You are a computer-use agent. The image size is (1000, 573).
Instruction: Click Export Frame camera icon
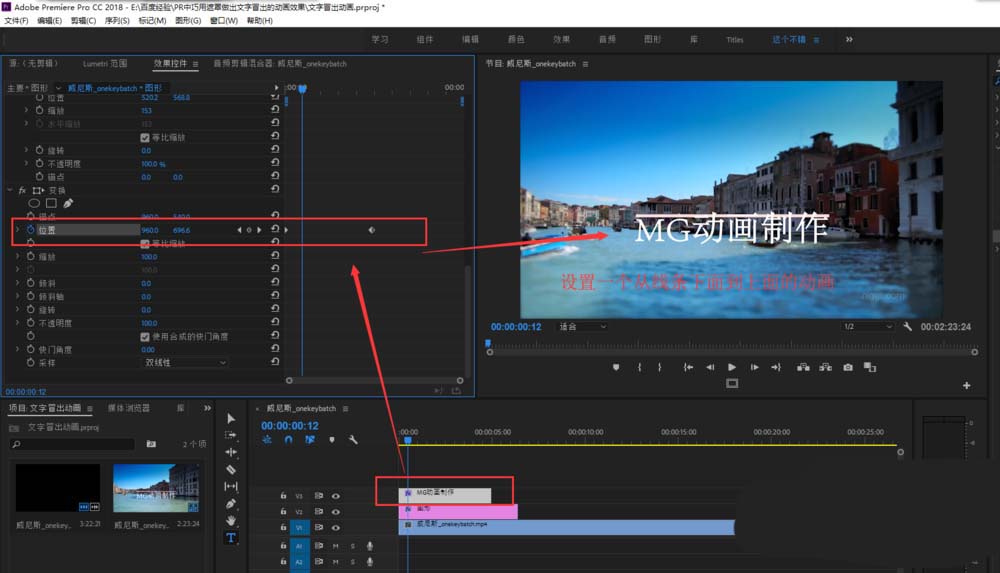pos(848,367)
